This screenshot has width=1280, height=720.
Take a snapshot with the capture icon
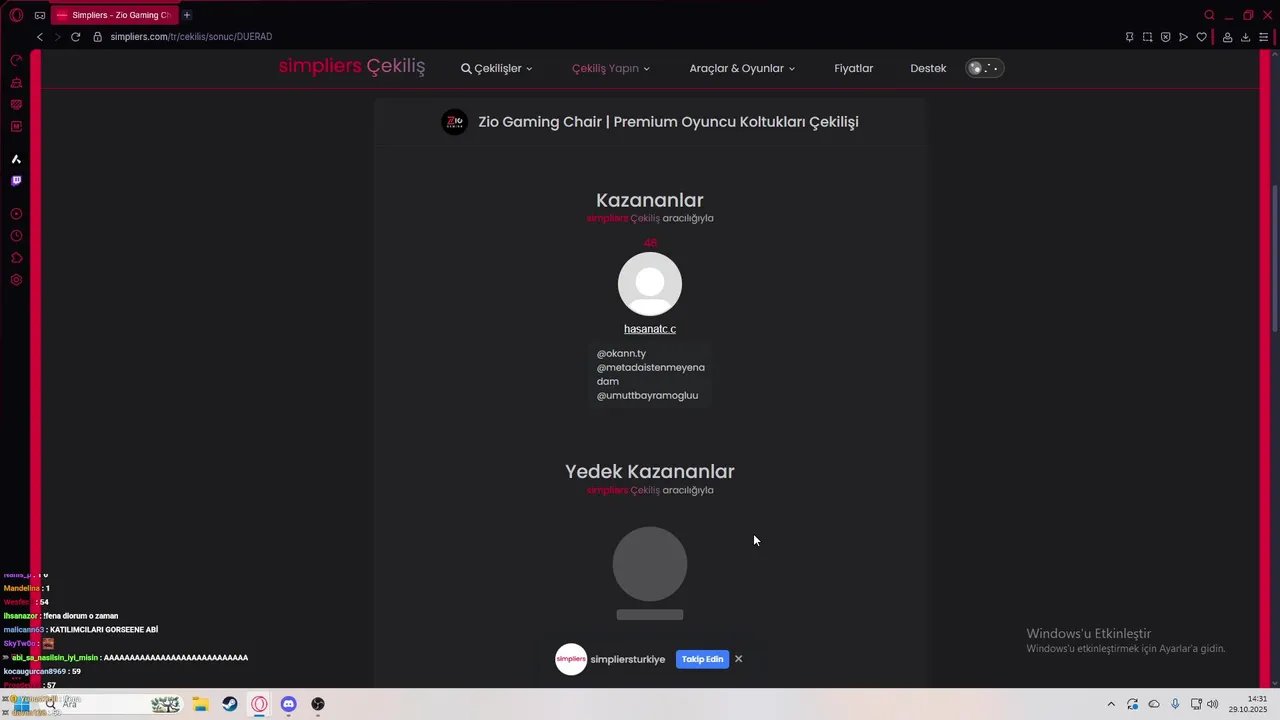[x=1147, y=37]
